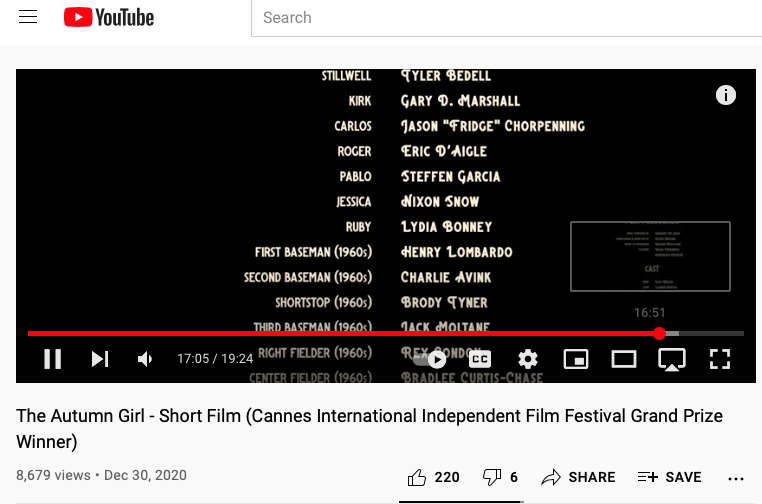Click the like count 220
This screenshot has width=762, height=504.
[x=447, y=477]
